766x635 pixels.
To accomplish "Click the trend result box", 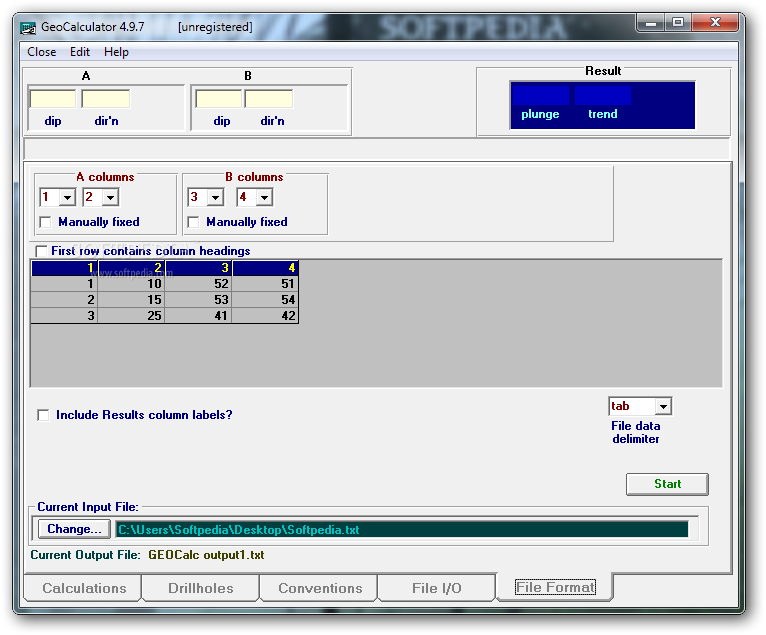I will coord(603,95).
